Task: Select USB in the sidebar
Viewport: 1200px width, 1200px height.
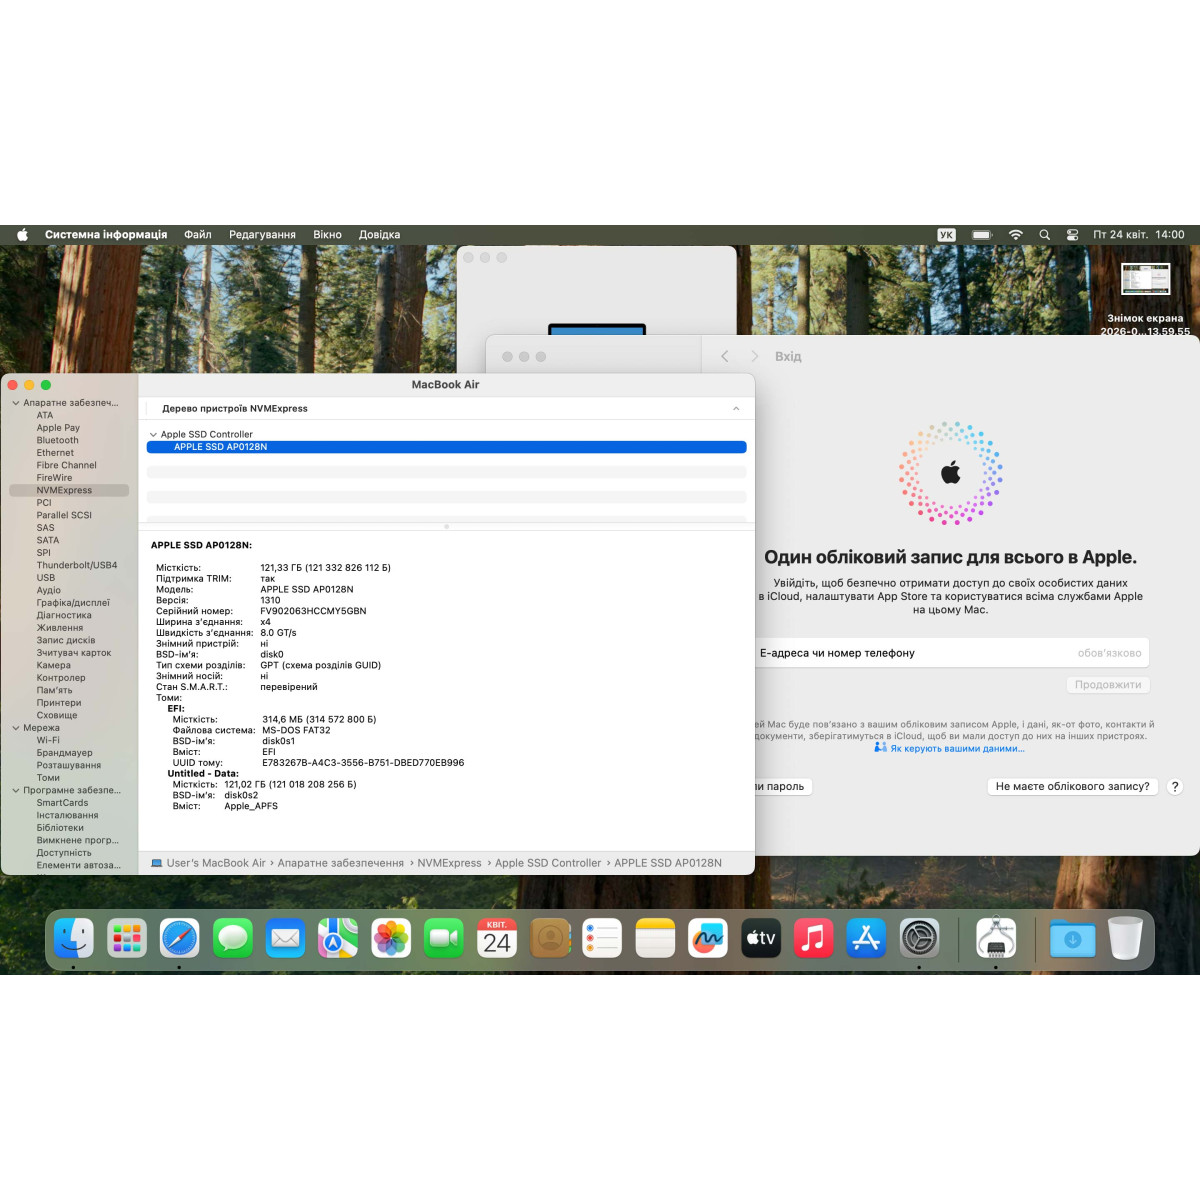Action: (46, 578)
